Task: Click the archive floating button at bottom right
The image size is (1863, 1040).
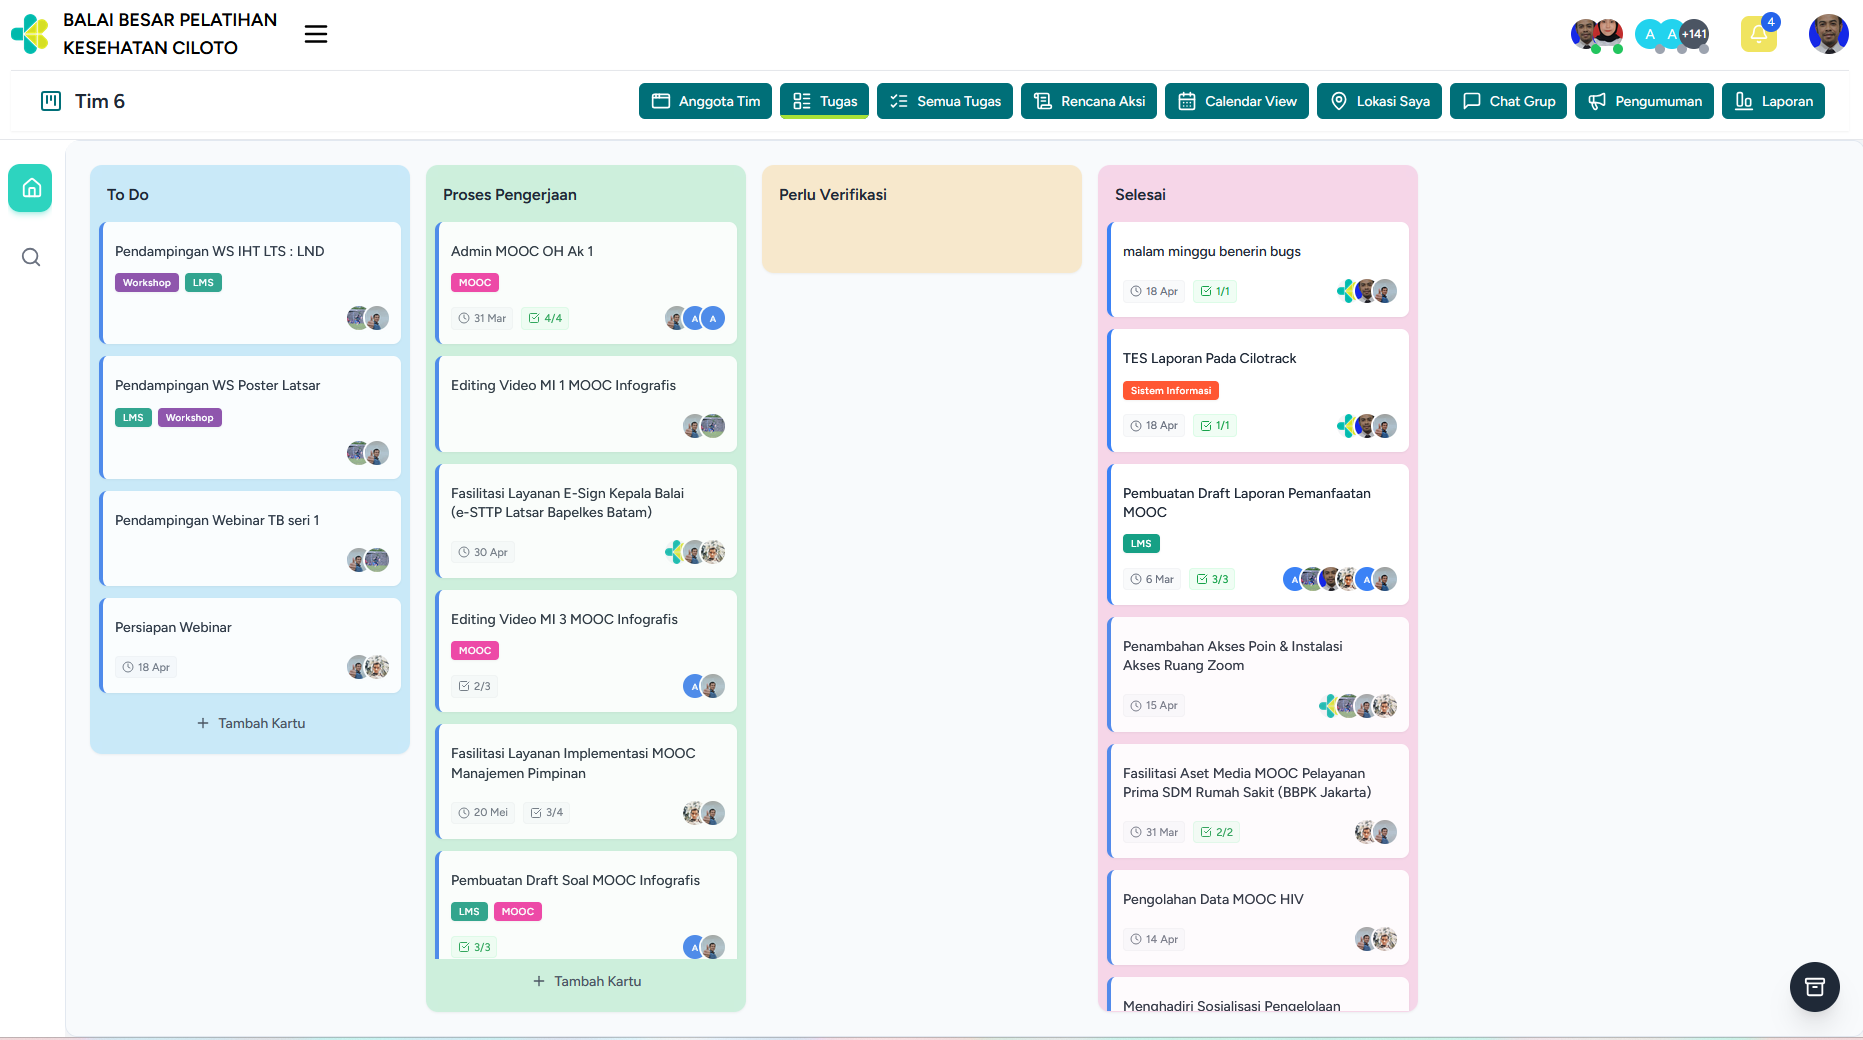Action: pos(1815,987)
